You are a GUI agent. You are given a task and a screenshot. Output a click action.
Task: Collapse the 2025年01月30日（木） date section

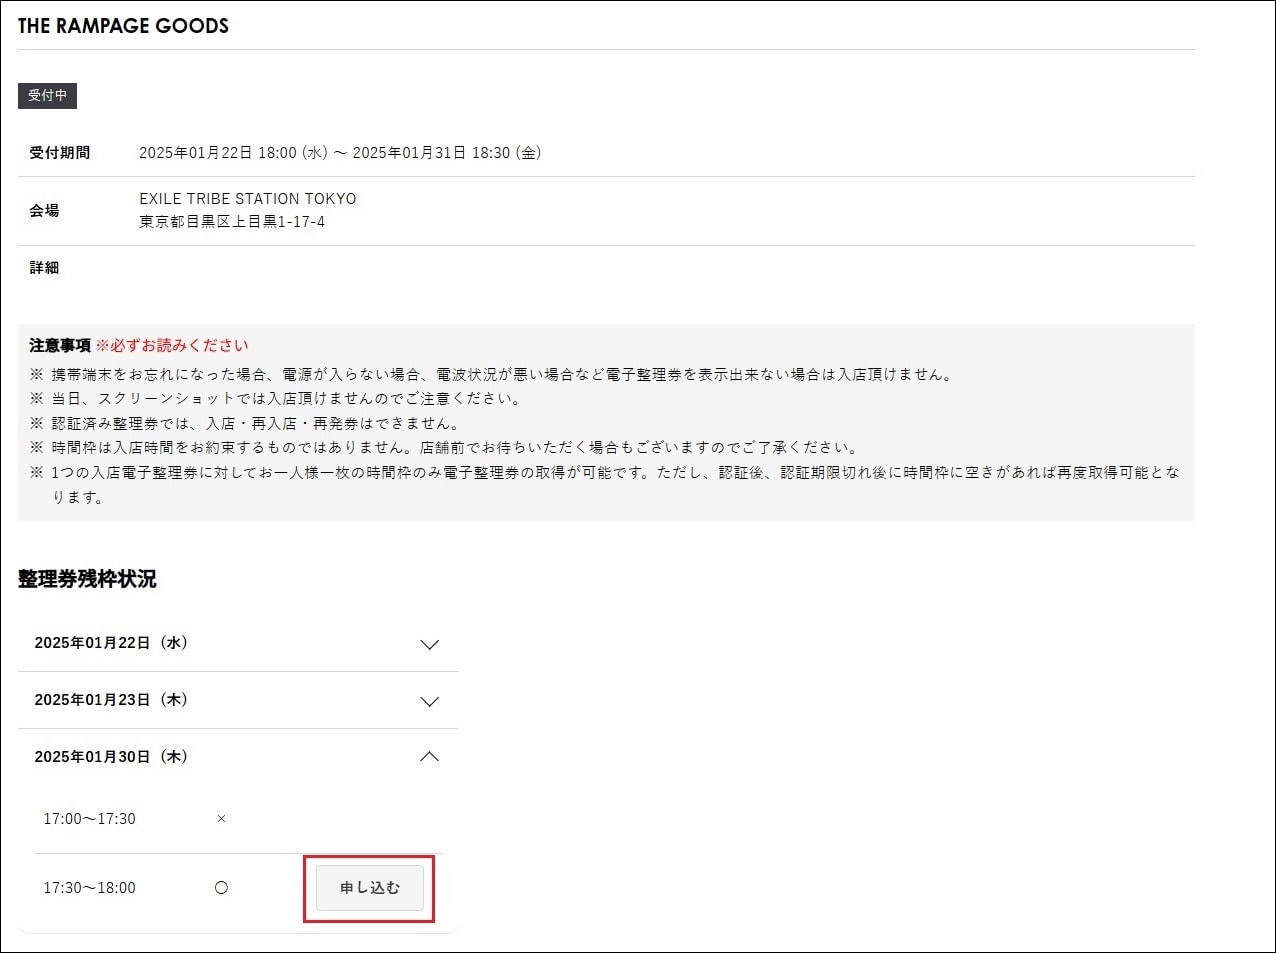tap(238, 757)
